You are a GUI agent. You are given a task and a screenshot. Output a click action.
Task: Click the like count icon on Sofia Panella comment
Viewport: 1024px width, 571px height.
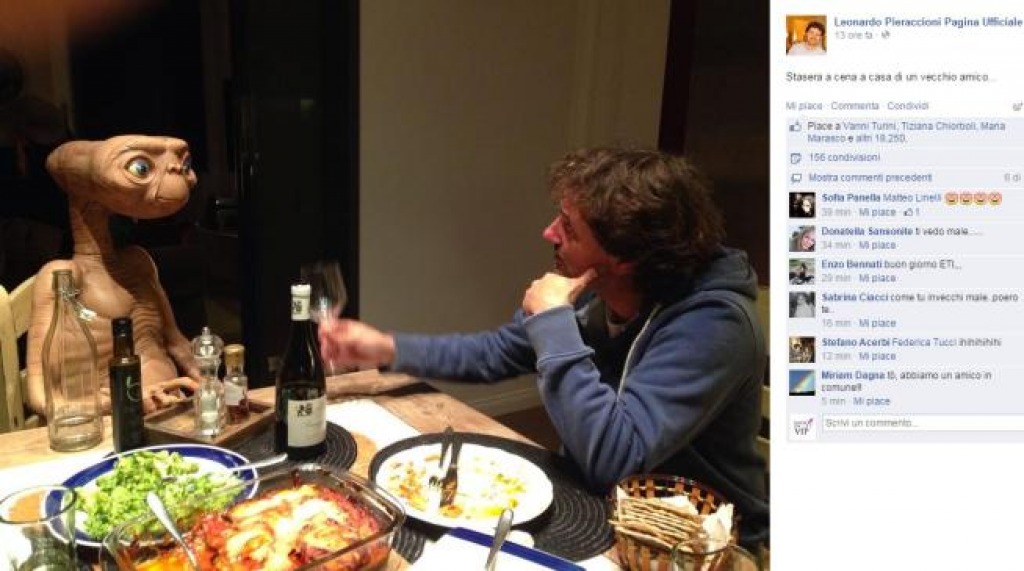tap(908, 212)
